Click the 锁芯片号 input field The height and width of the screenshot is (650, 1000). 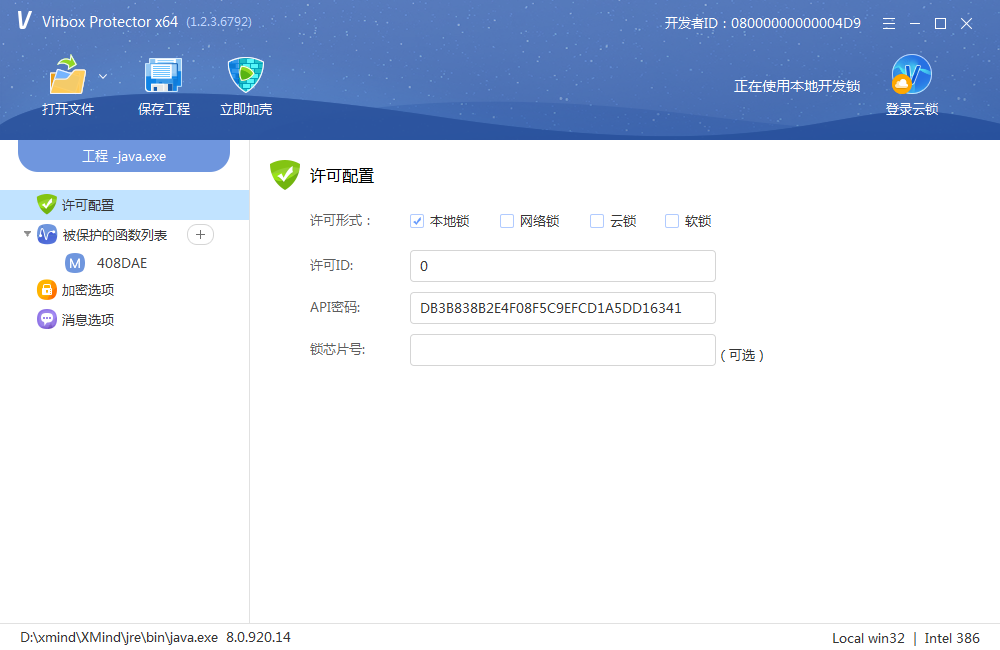(x=562, y=350)
